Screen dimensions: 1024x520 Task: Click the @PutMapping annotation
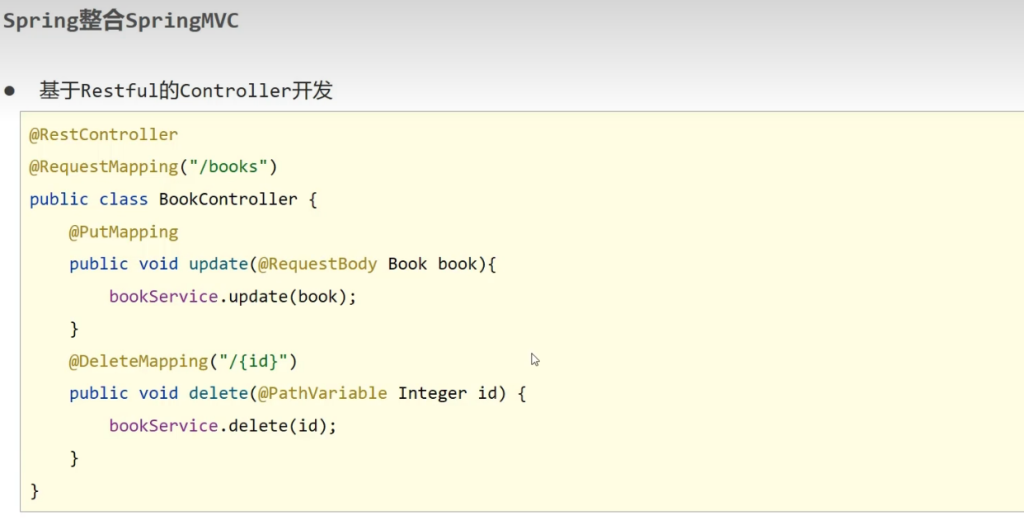pyautogui.click(x=123, y=231)
